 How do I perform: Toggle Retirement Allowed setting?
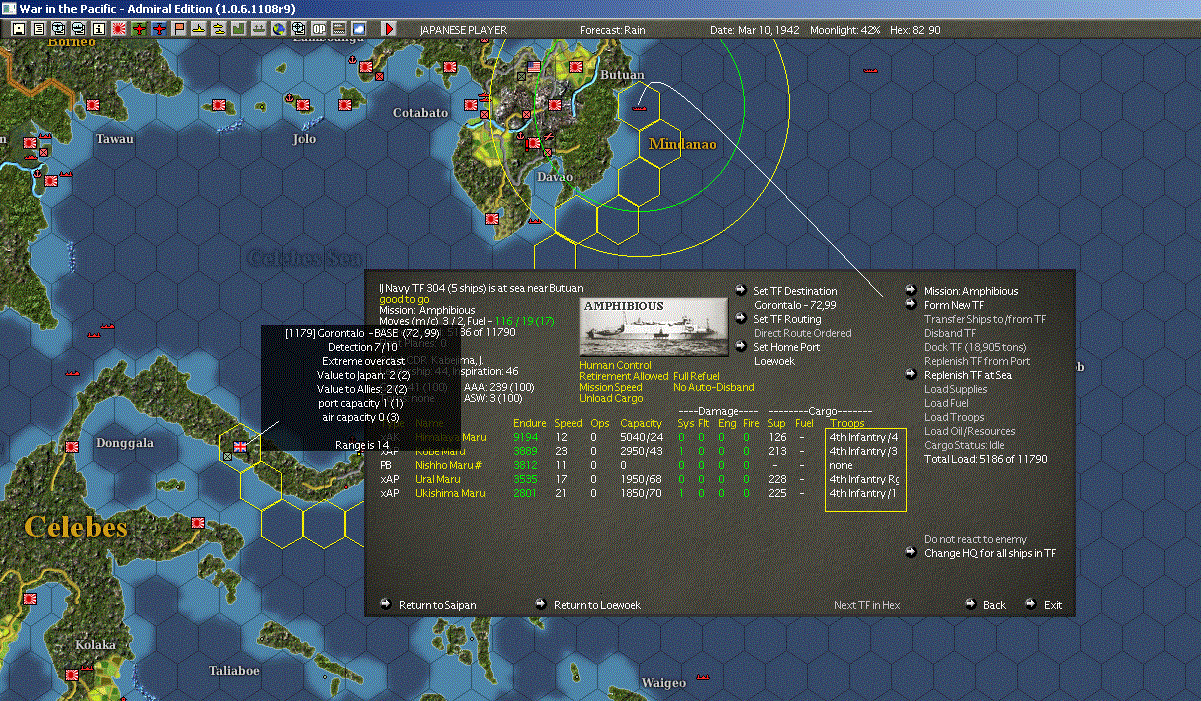623,377
